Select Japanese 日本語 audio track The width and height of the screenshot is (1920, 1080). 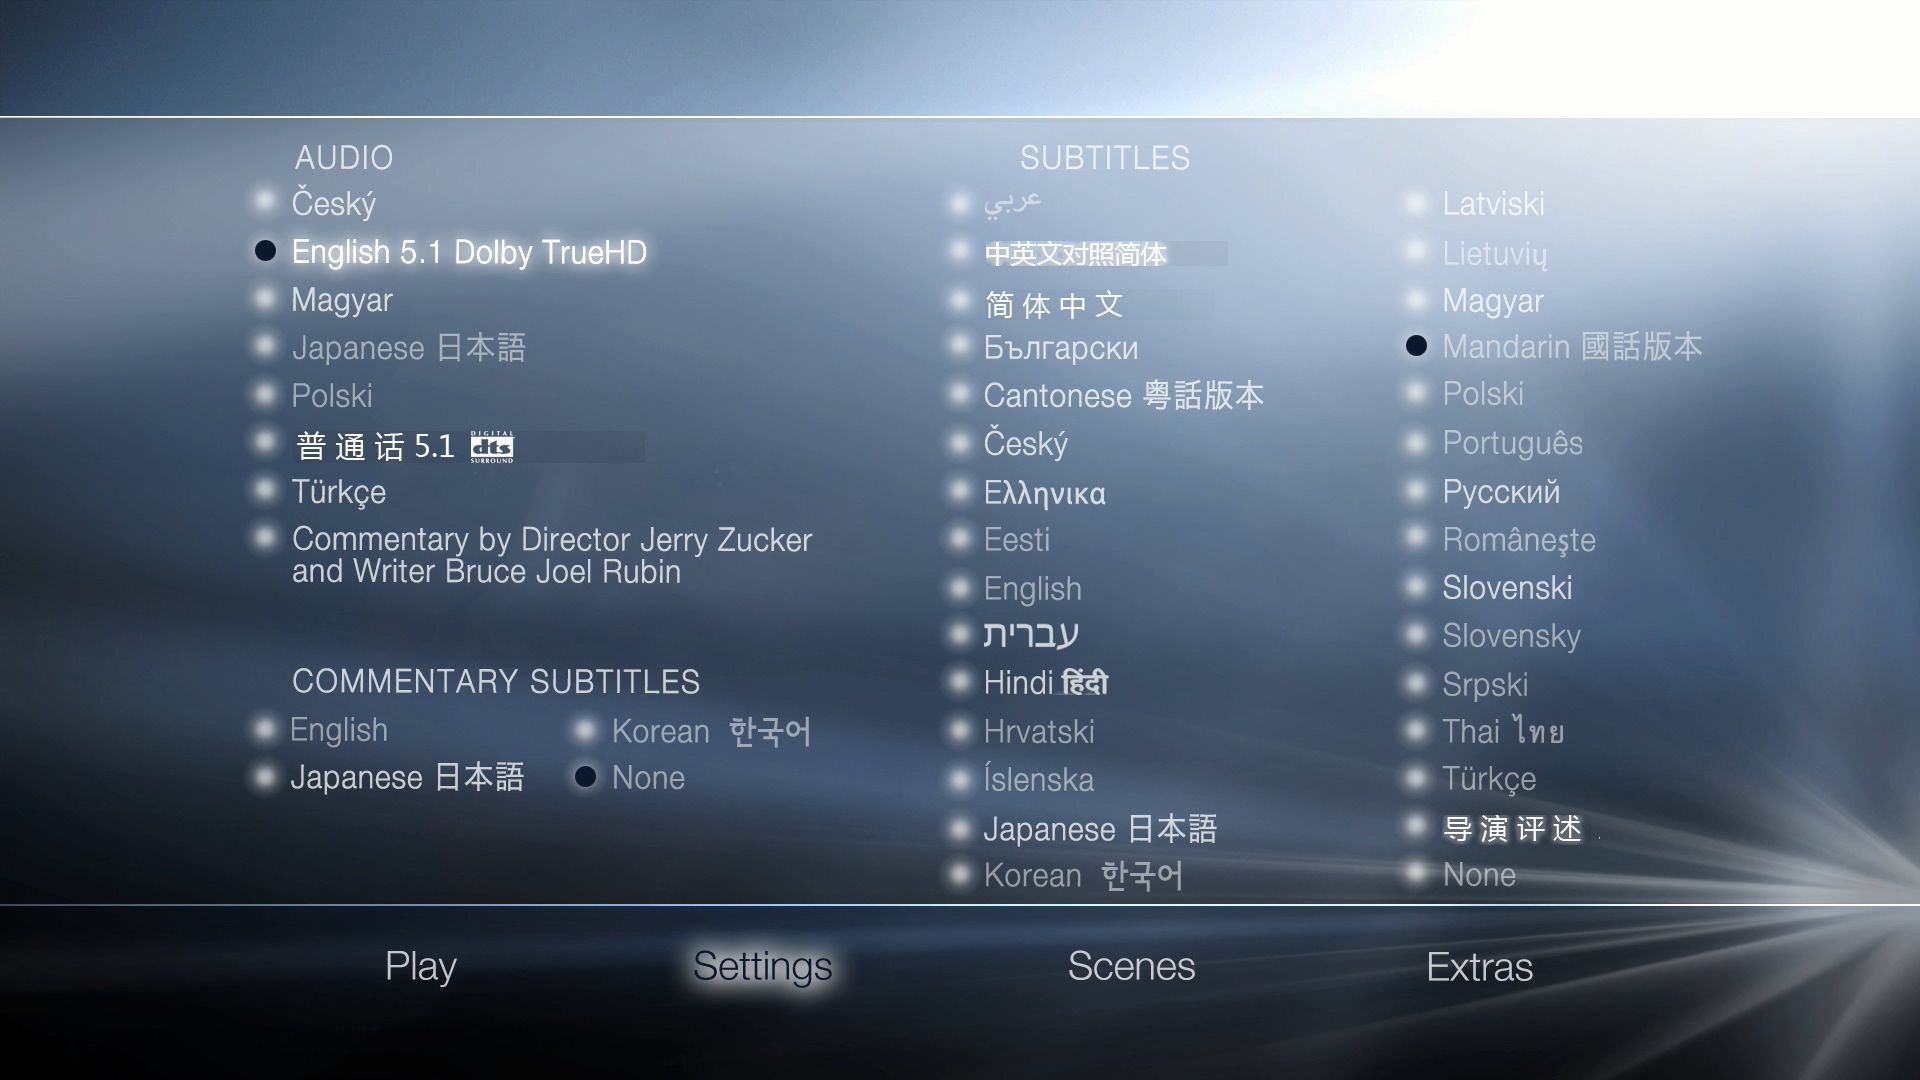tap(409, 347)
